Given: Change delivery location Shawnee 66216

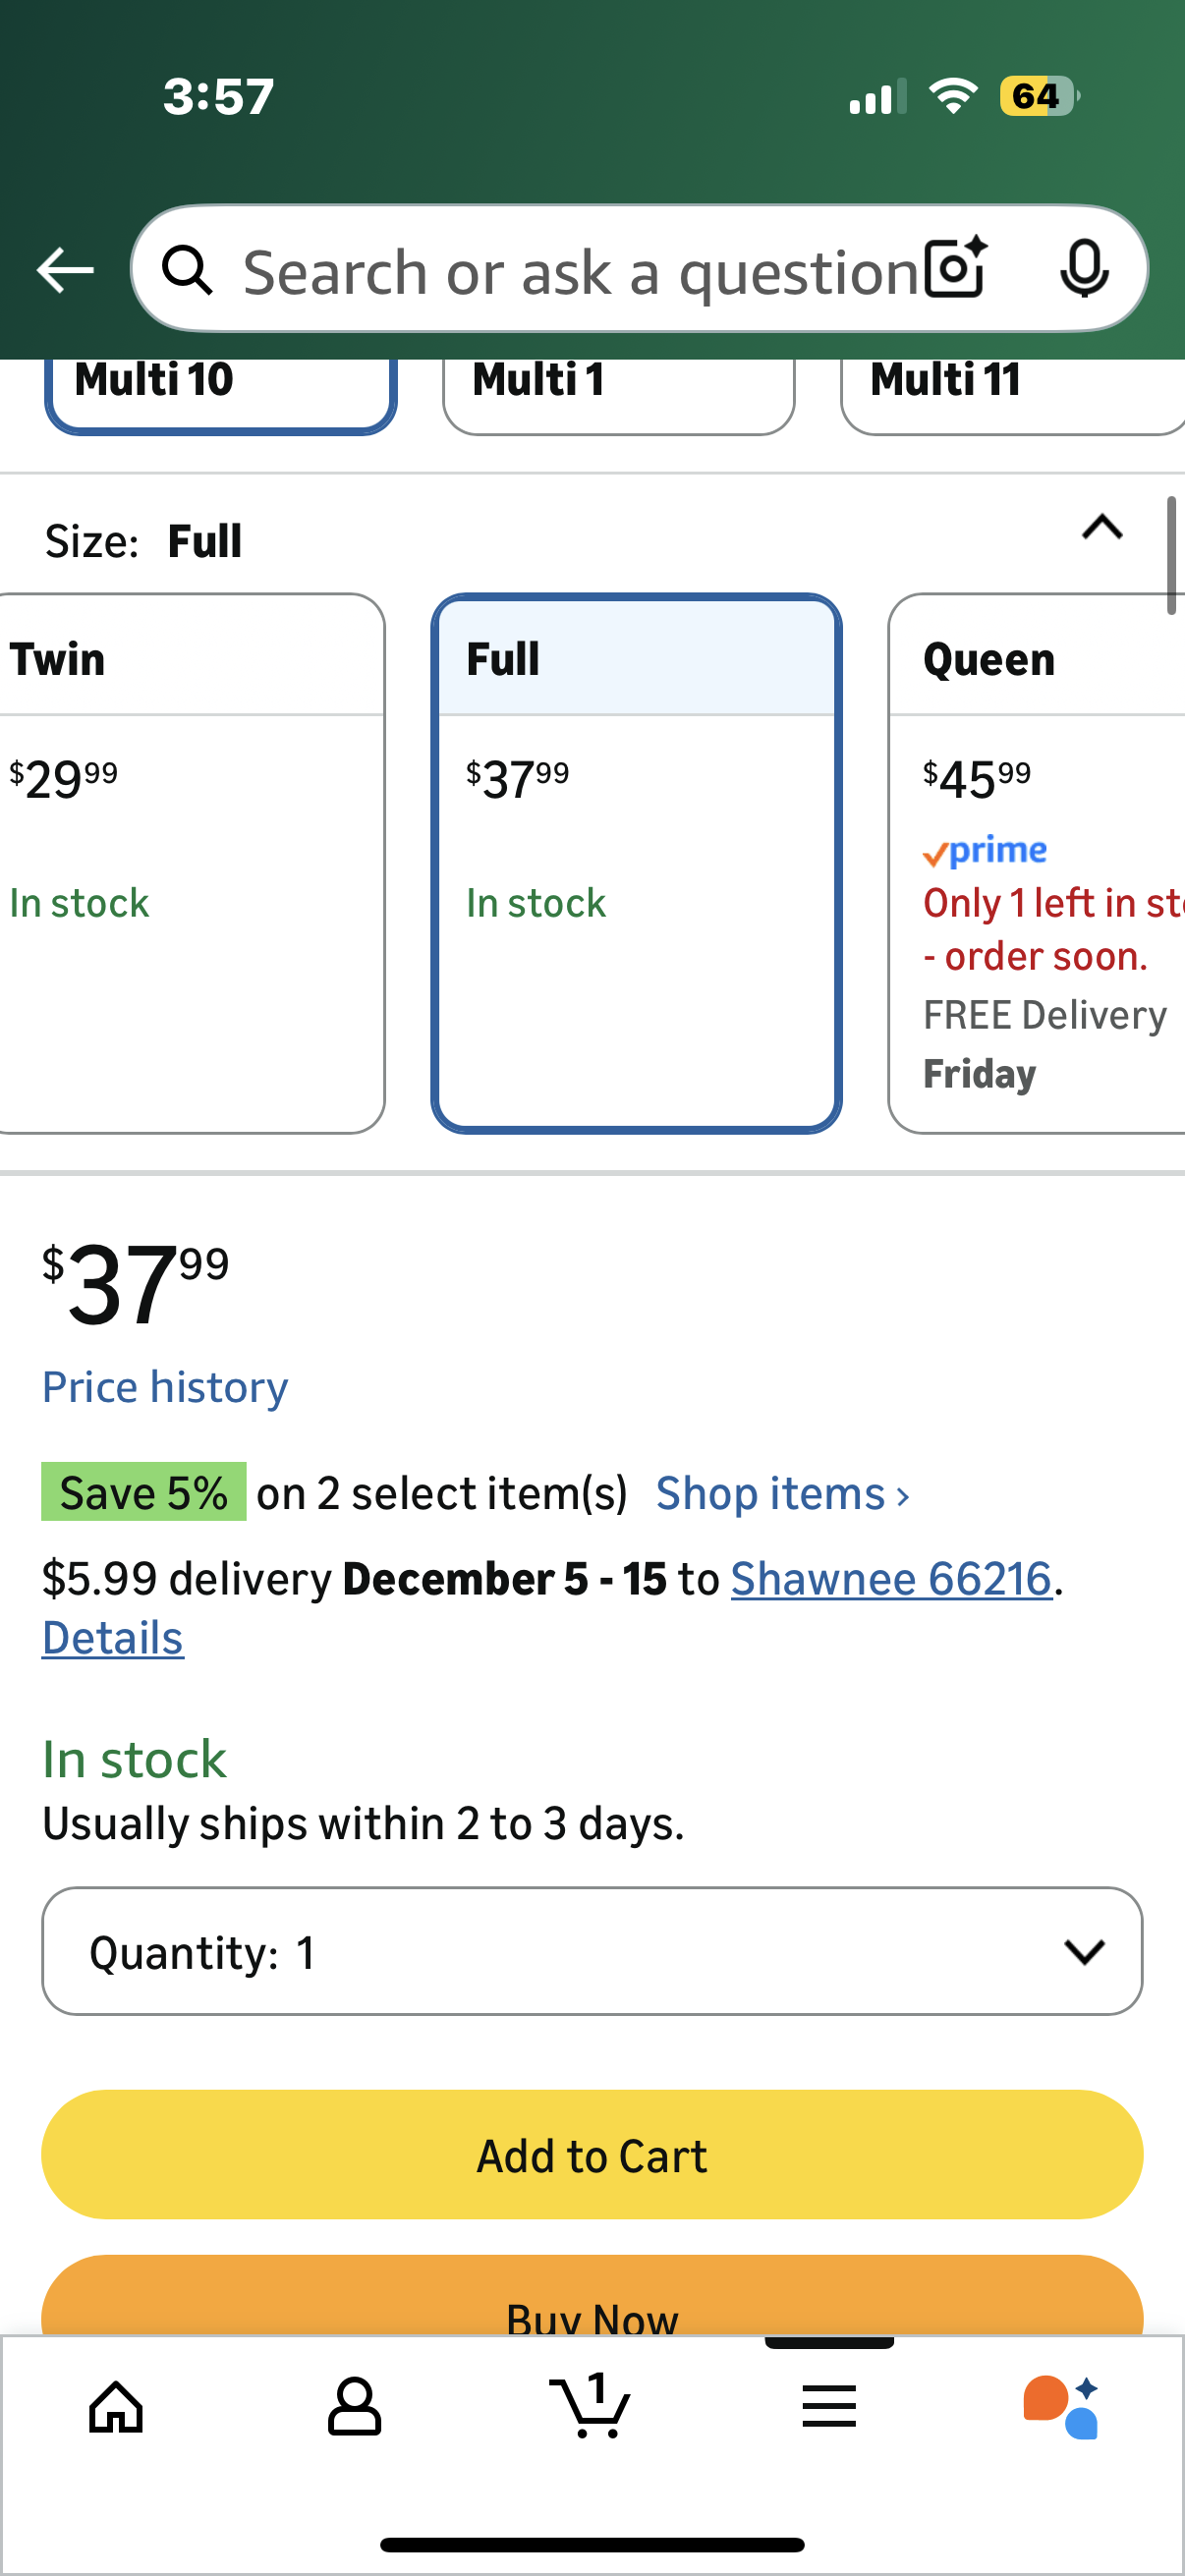Looking at the screenshot, I should [891, 1579].
